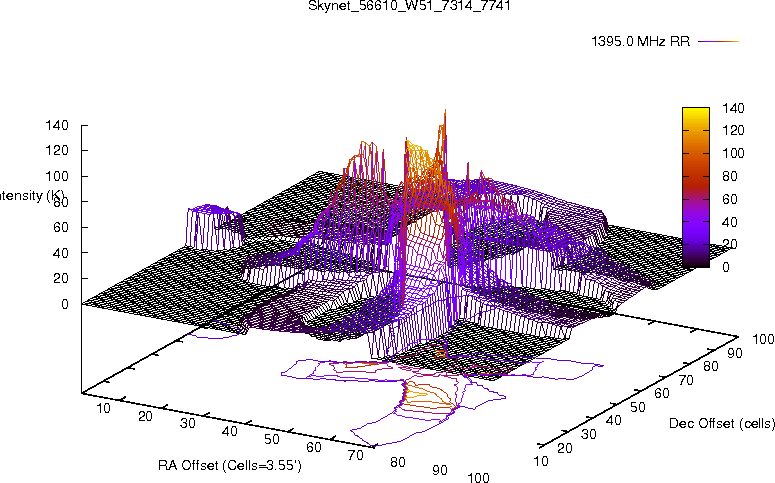Screen dimensions: 775x483
Task: Click the RA Offset (Cells=3.55') axis label
Action: click(x=229, y=466)
